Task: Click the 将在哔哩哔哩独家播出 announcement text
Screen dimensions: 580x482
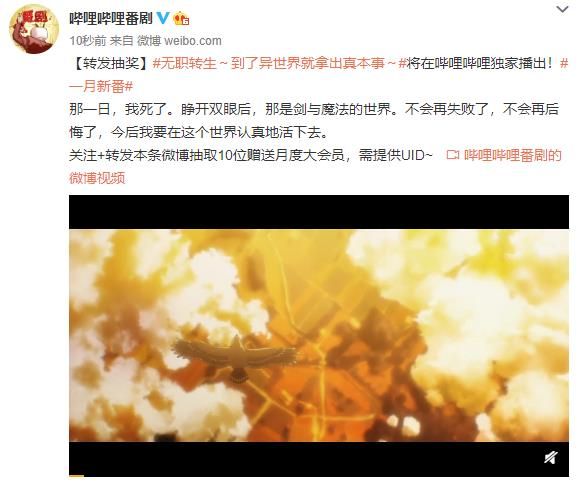Action: (480, 64)
